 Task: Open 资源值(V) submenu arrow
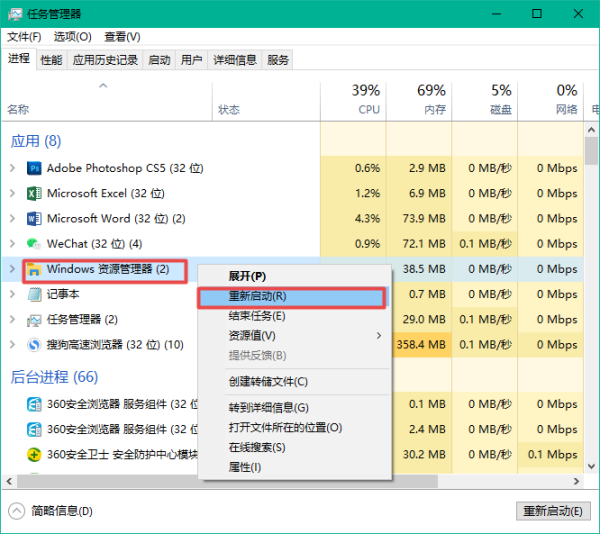click(x=379, y=336)
